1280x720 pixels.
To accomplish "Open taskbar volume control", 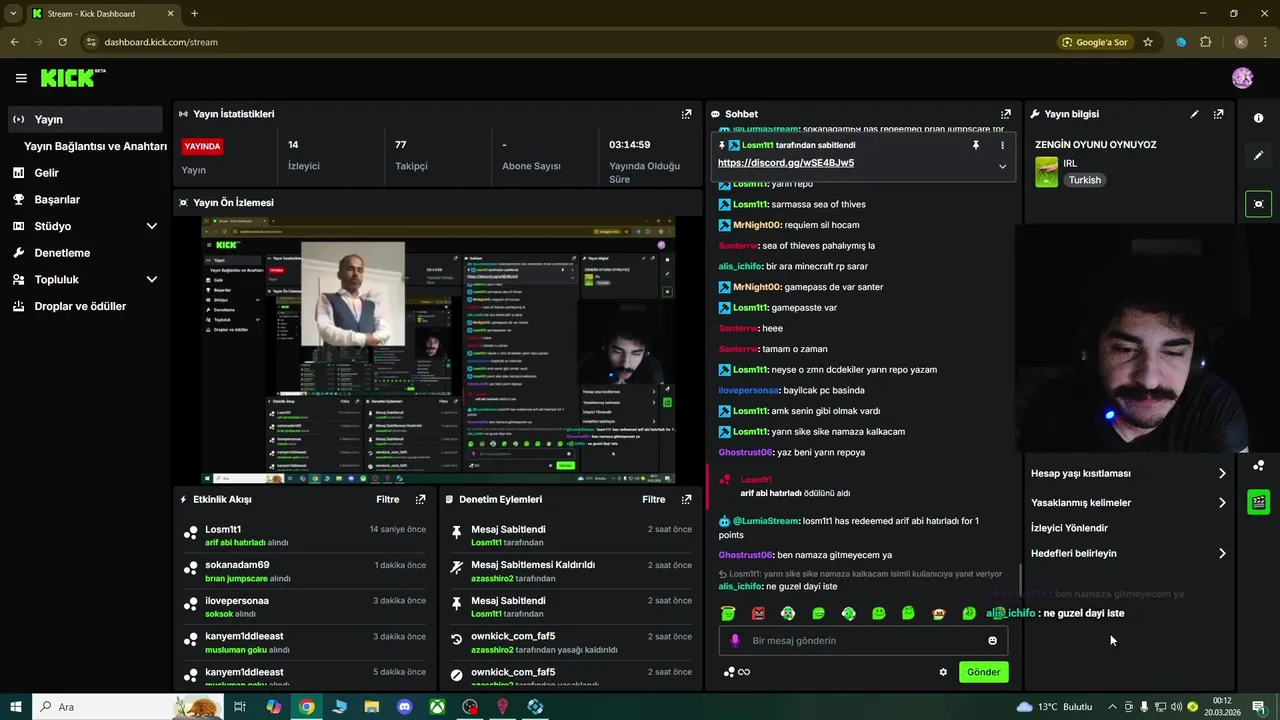I will (1176, 707).
